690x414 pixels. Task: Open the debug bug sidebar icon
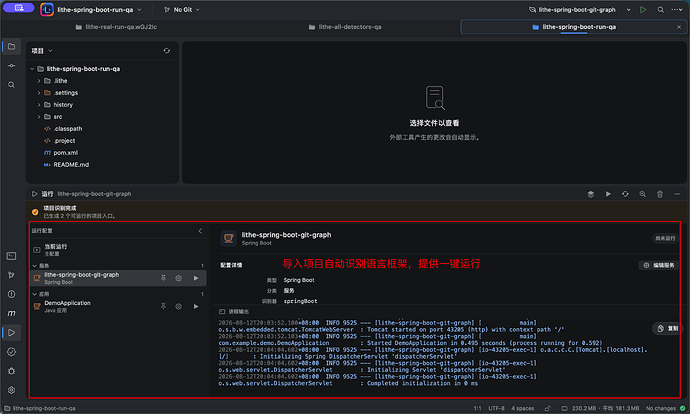pos(11,371)
